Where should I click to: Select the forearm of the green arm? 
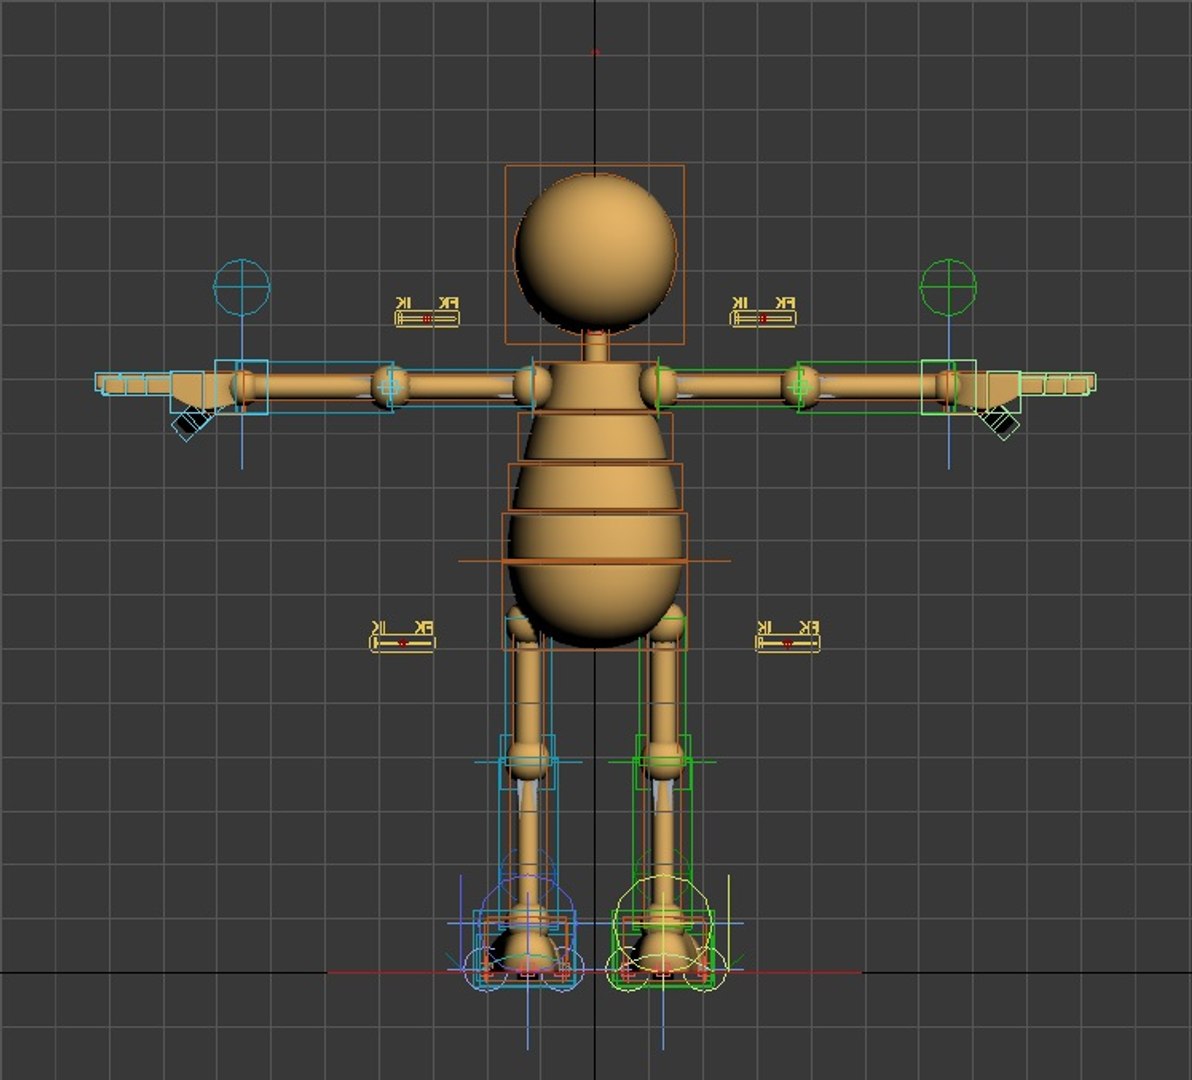coord(879,386)
